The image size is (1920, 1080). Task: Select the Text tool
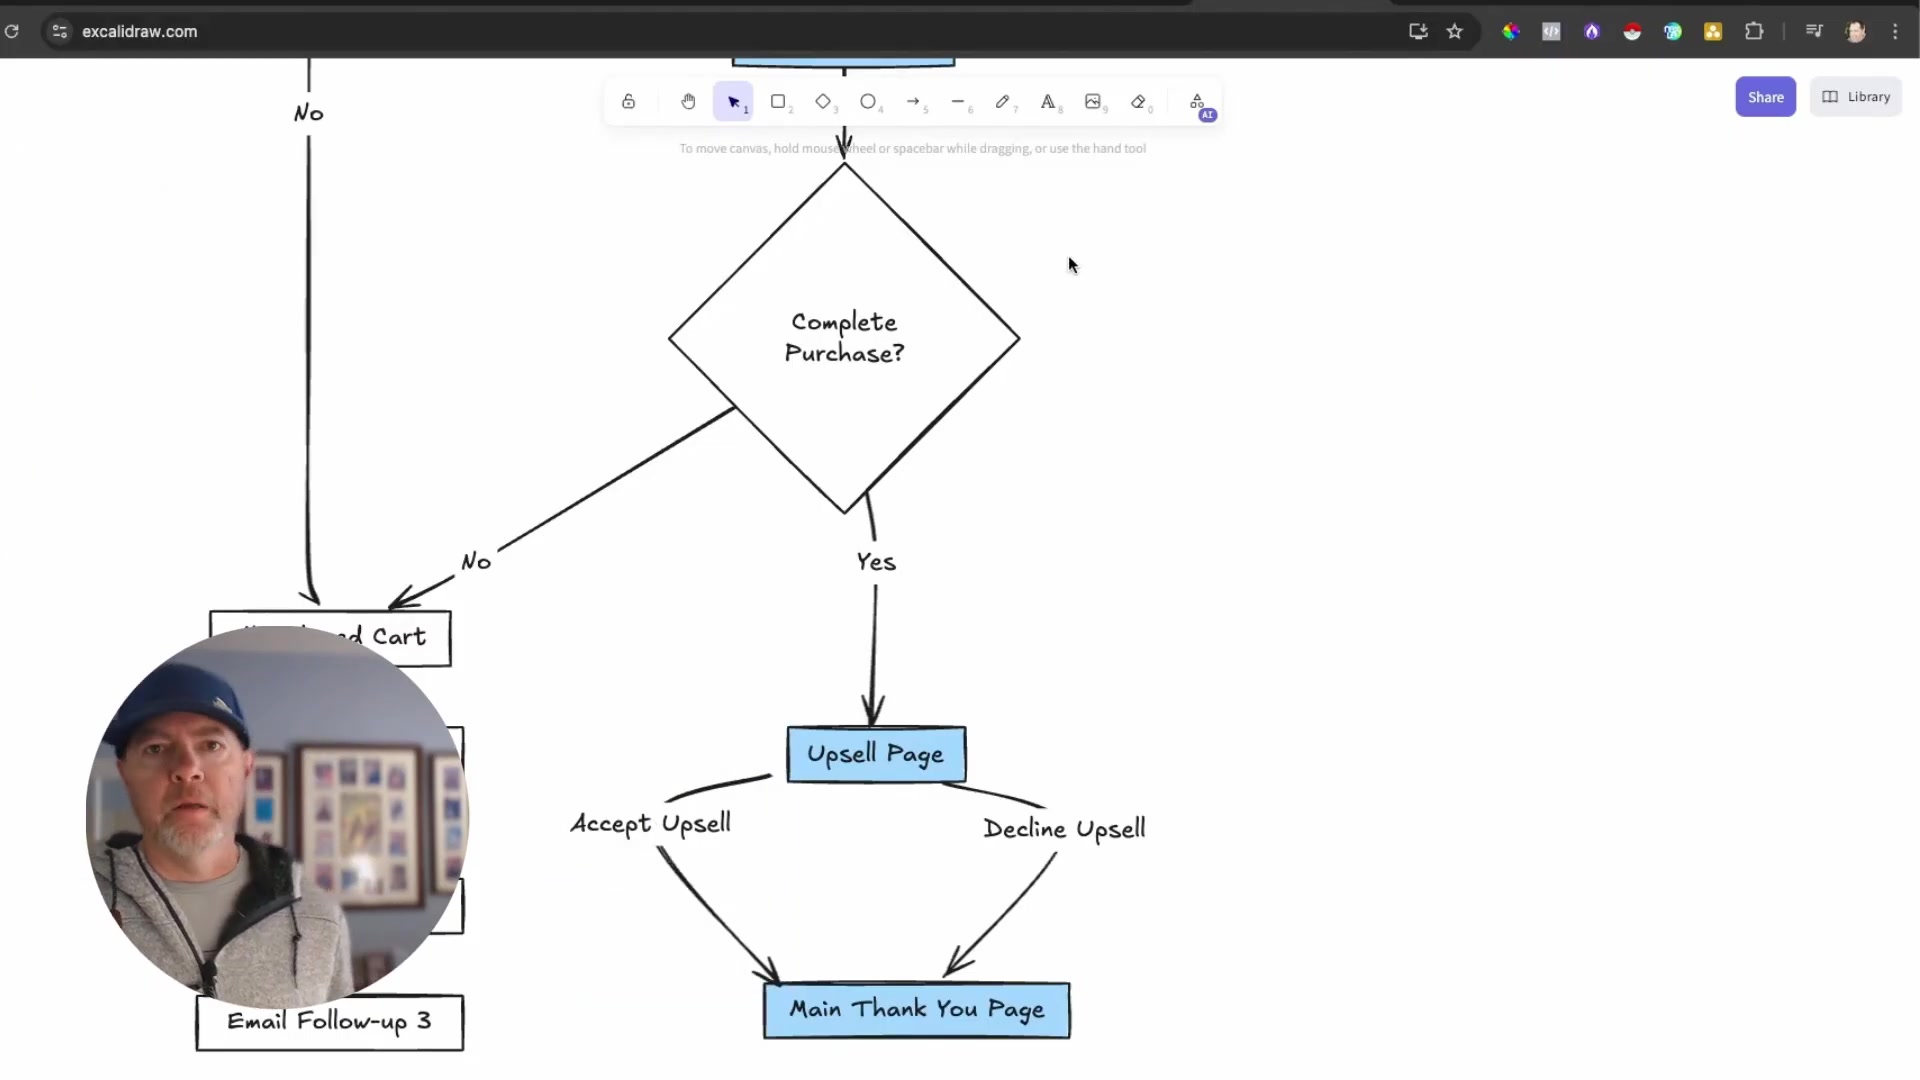[1049, 101]
